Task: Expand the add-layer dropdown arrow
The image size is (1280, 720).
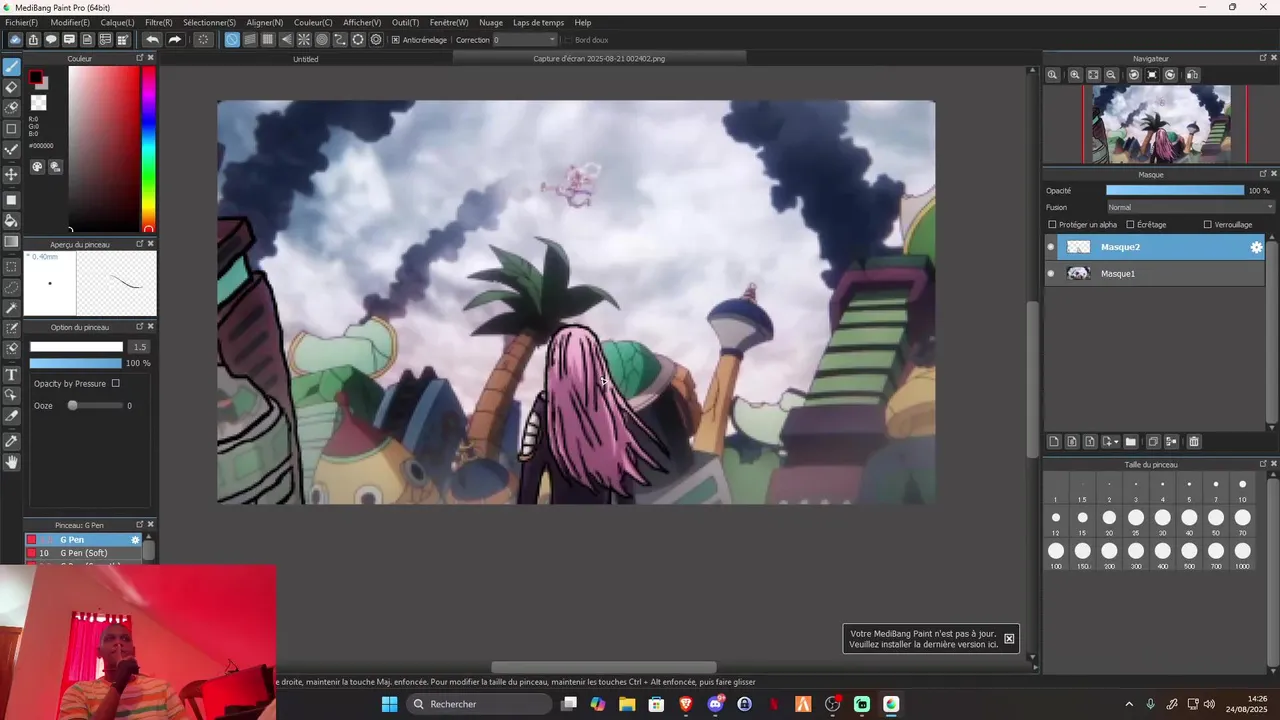Action: (1116, 442)
